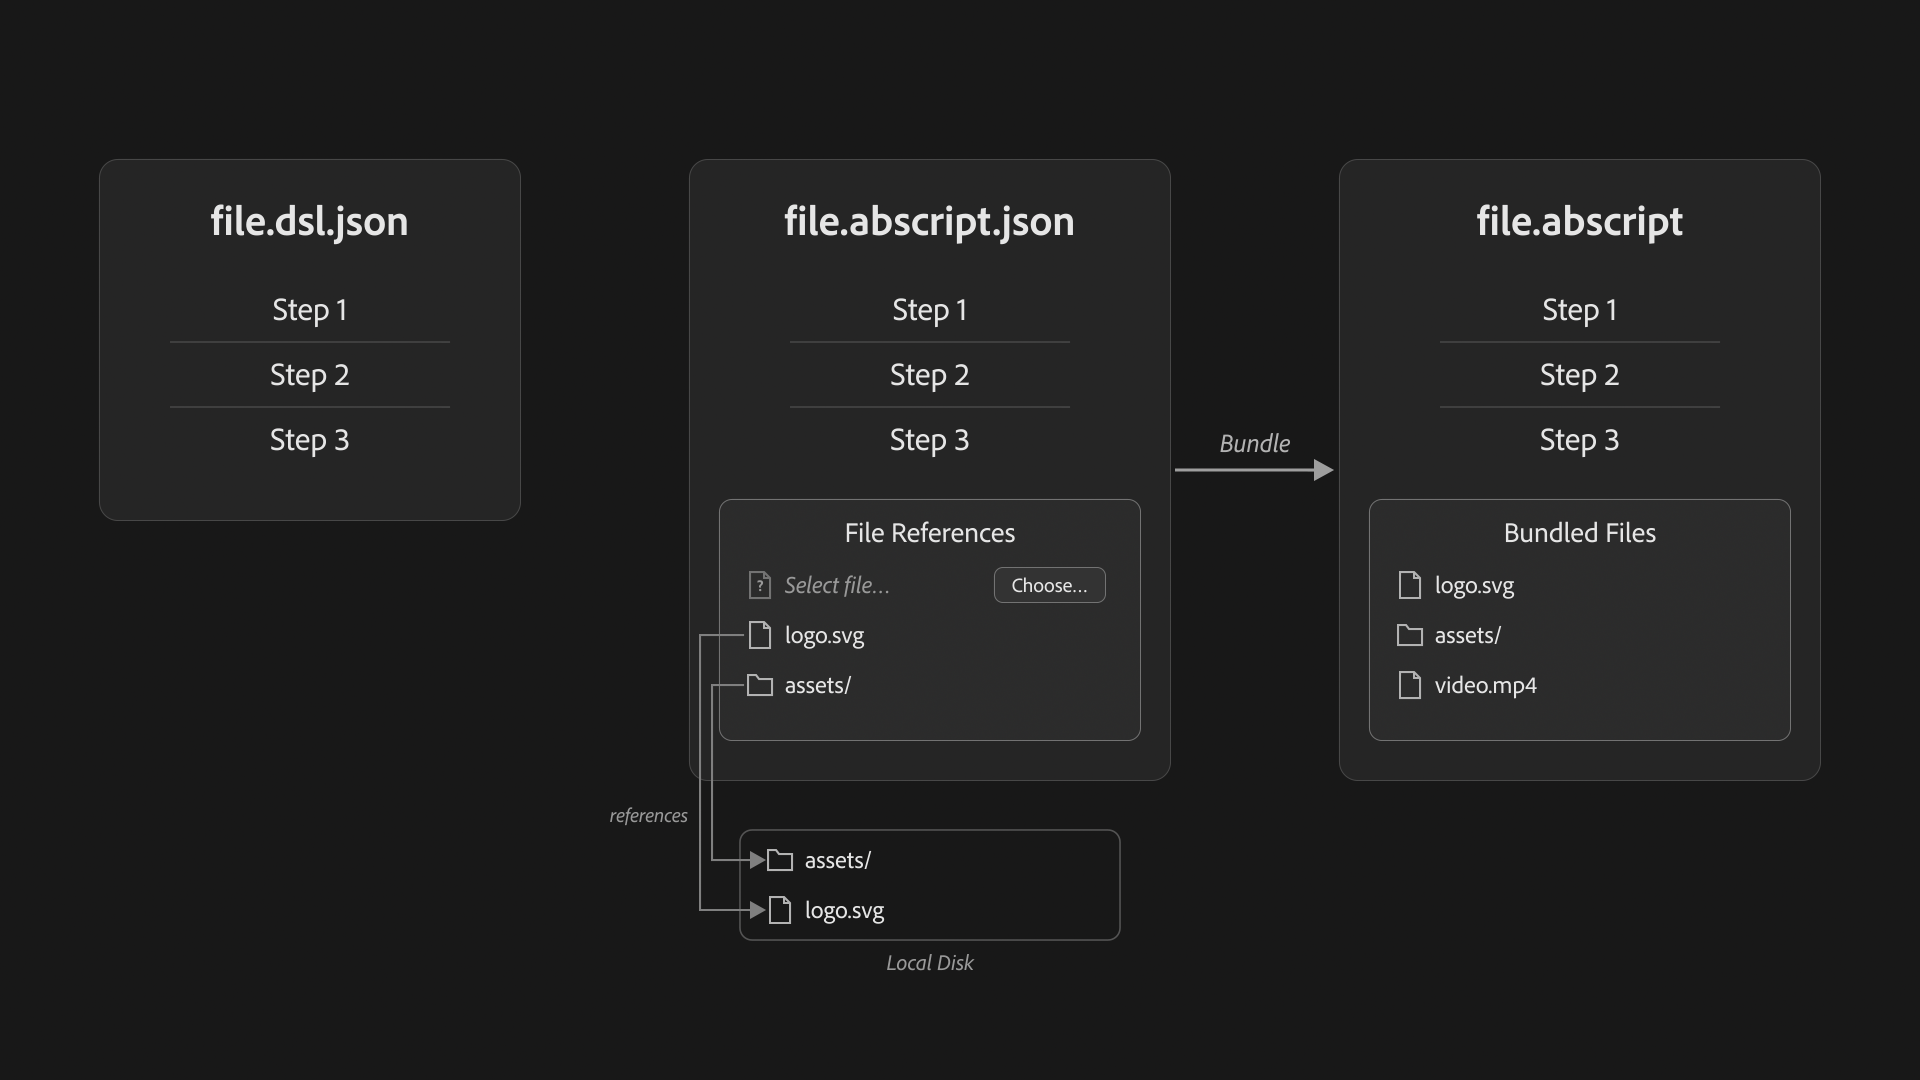Select Step 1 in file.dsl.json card
The image size is (1920, 1080).
(309, 310)
